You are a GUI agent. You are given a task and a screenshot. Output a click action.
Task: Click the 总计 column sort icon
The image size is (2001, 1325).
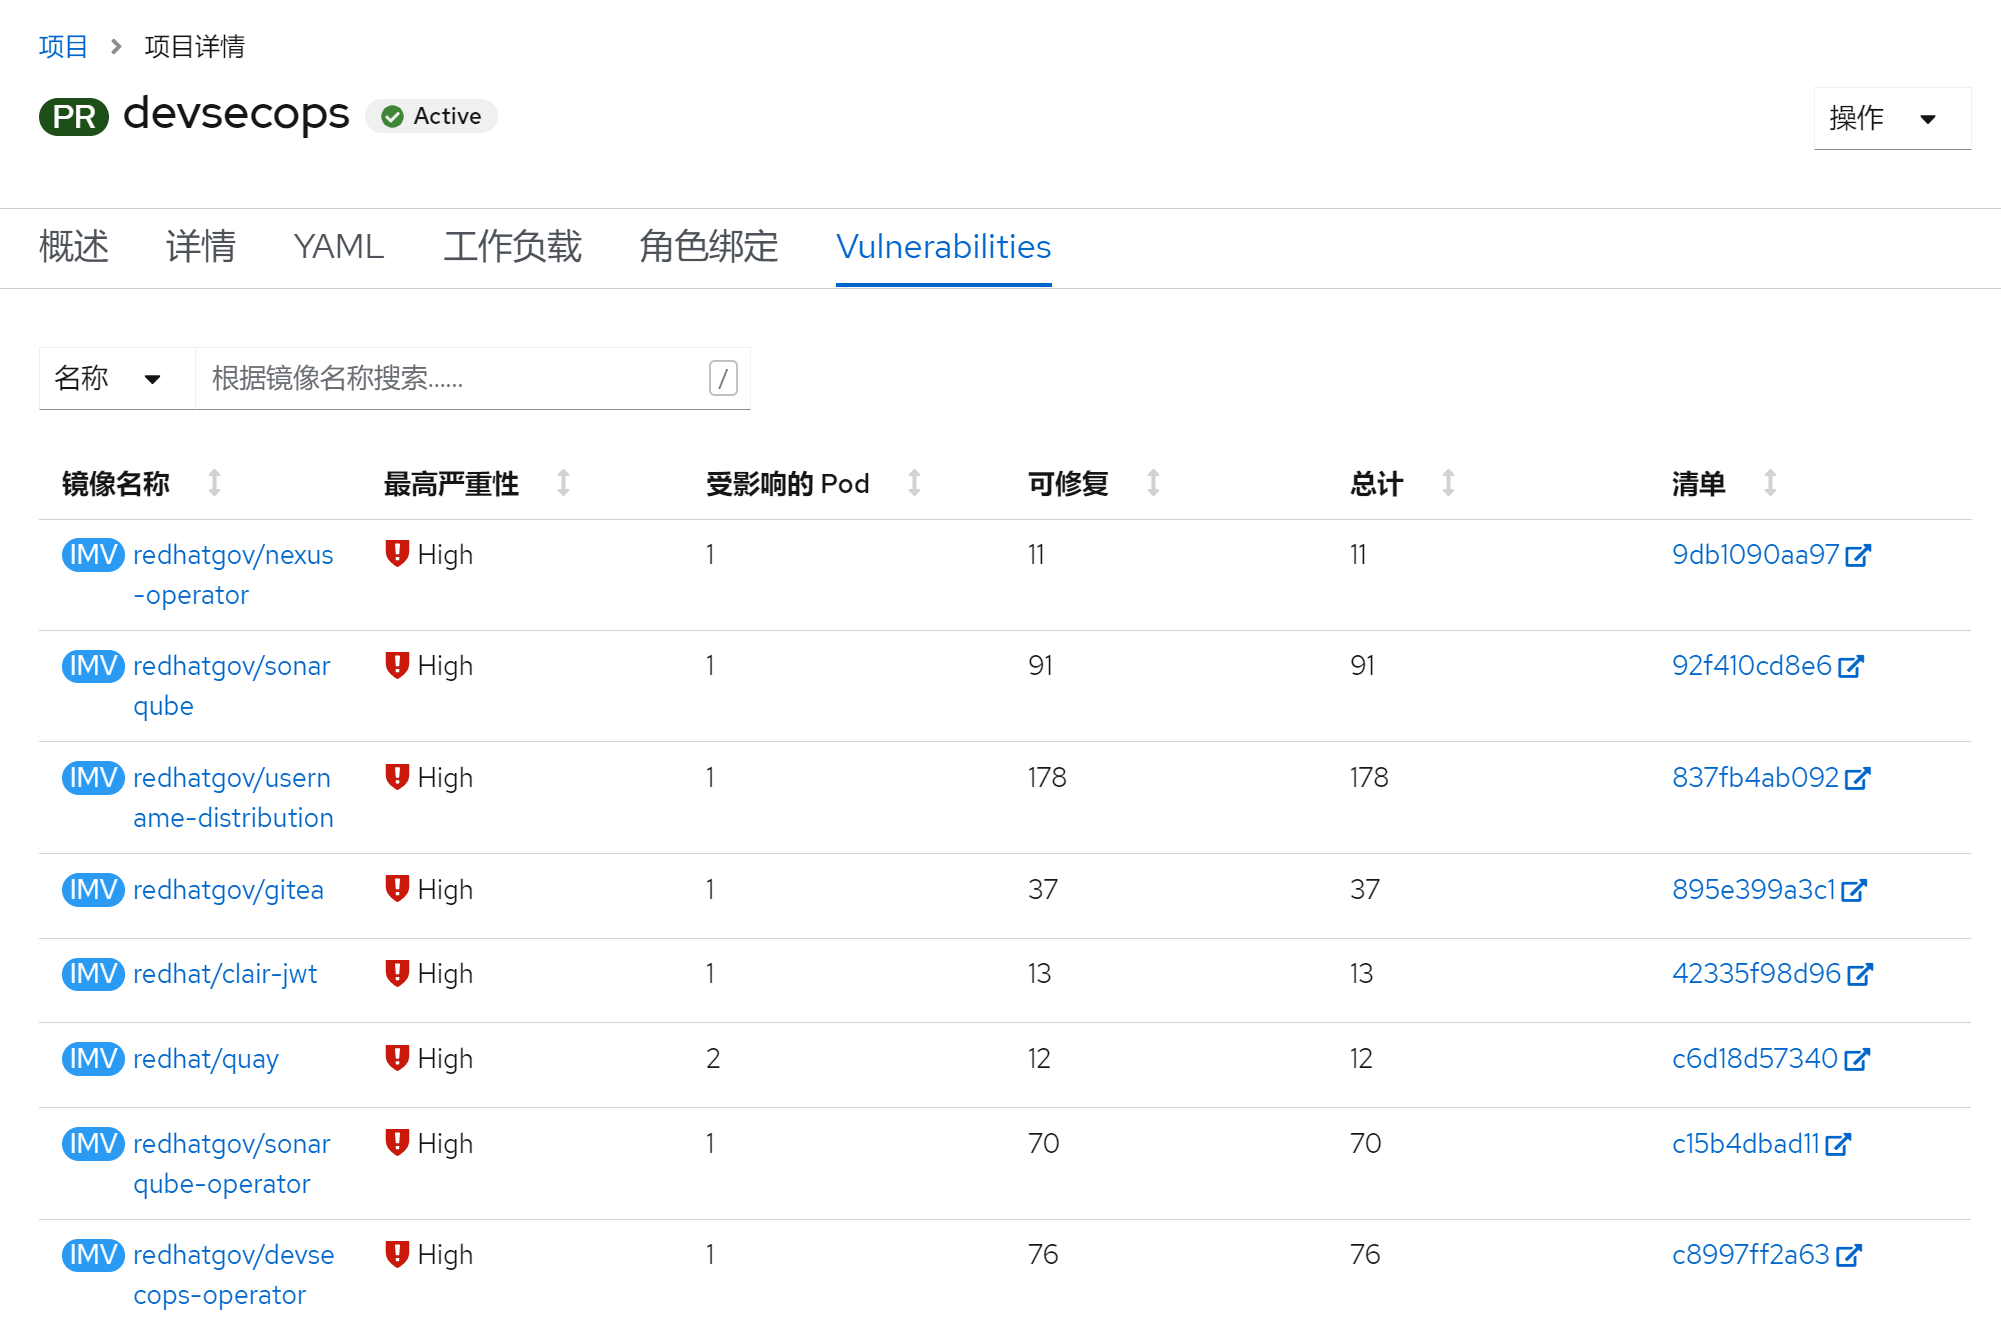click(x=1448, y=483)
